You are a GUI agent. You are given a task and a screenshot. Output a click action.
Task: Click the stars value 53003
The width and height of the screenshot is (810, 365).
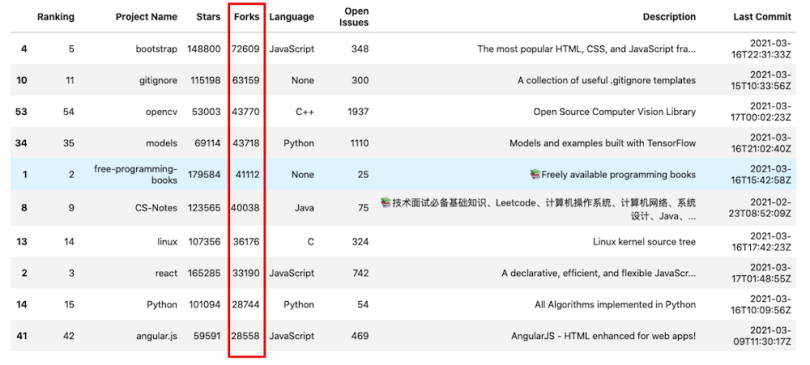click(x=206, y=112)
